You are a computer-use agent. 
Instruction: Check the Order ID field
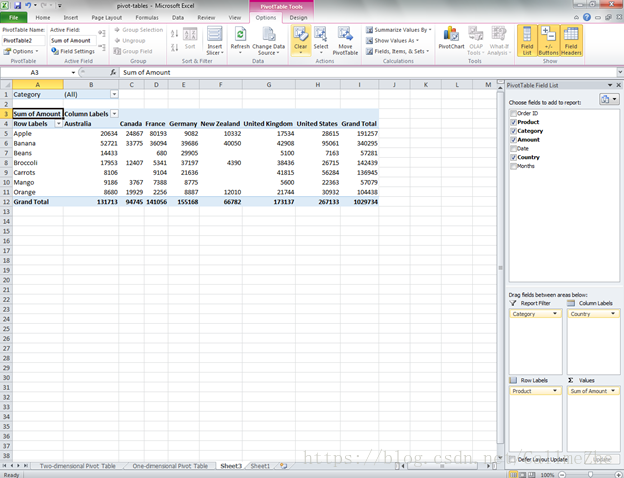tap(513, 113)
